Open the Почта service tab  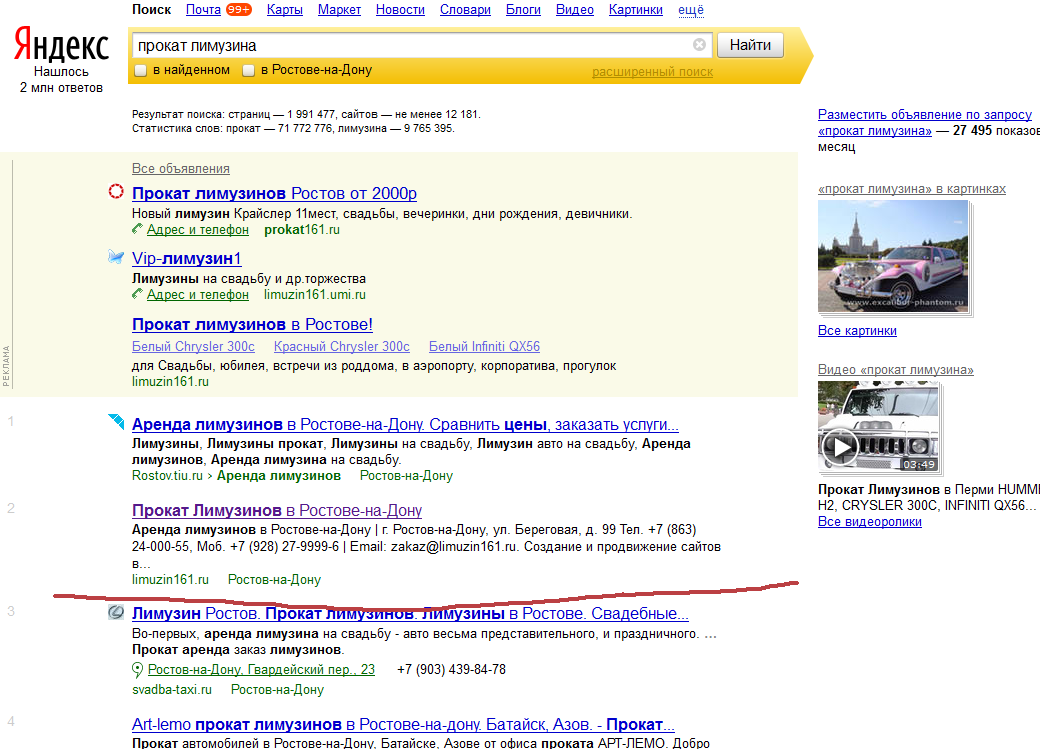(x=203, y=10)
